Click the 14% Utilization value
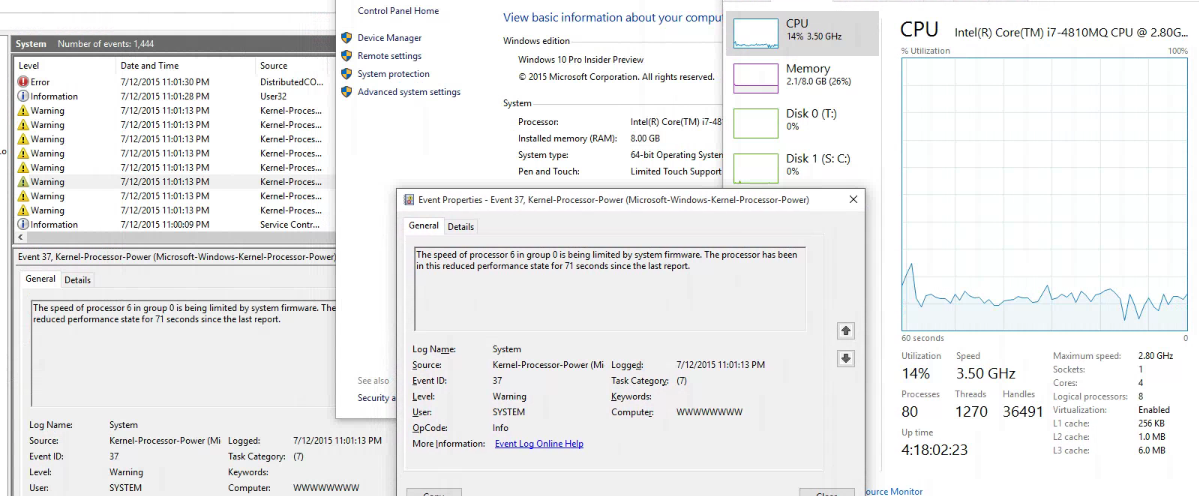 [916, 374]
